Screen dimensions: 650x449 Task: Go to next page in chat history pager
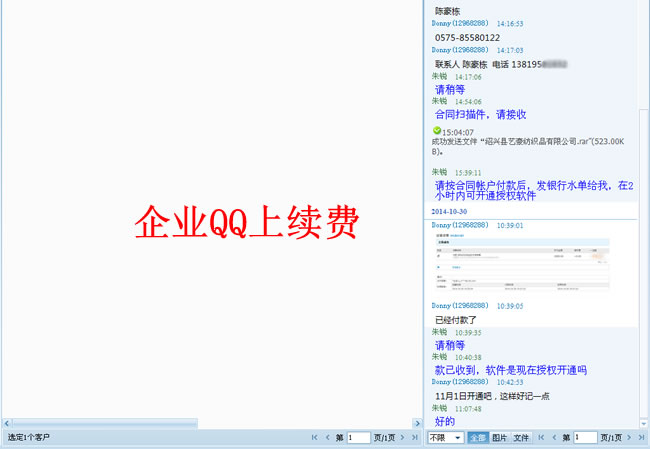(x=629, y=437)
